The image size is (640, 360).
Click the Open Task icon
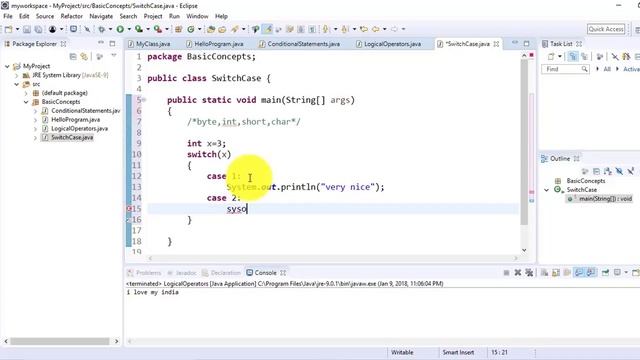[x=222, y=29]
